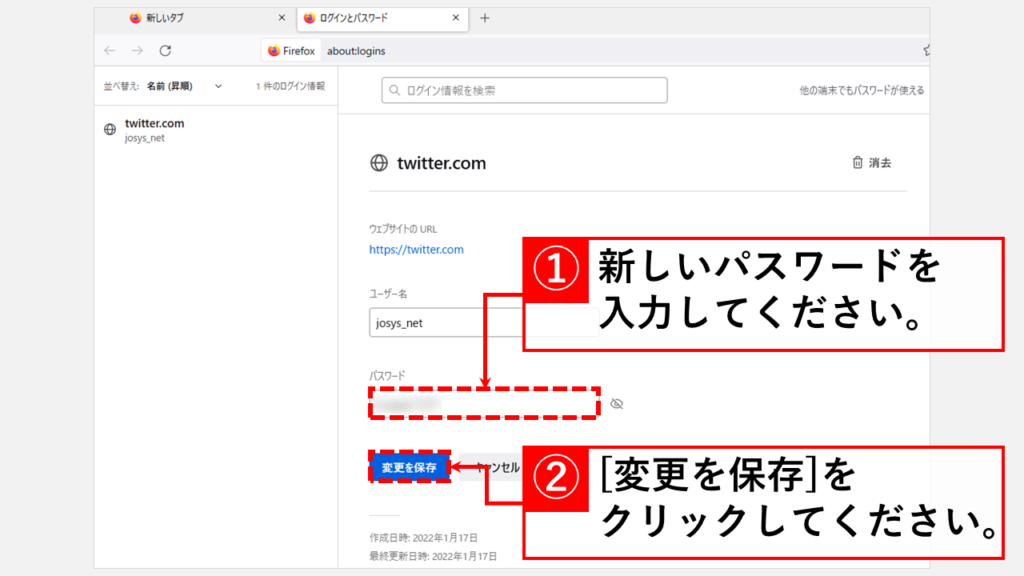Close the 新しいタブ tab

tap(281, 18)
